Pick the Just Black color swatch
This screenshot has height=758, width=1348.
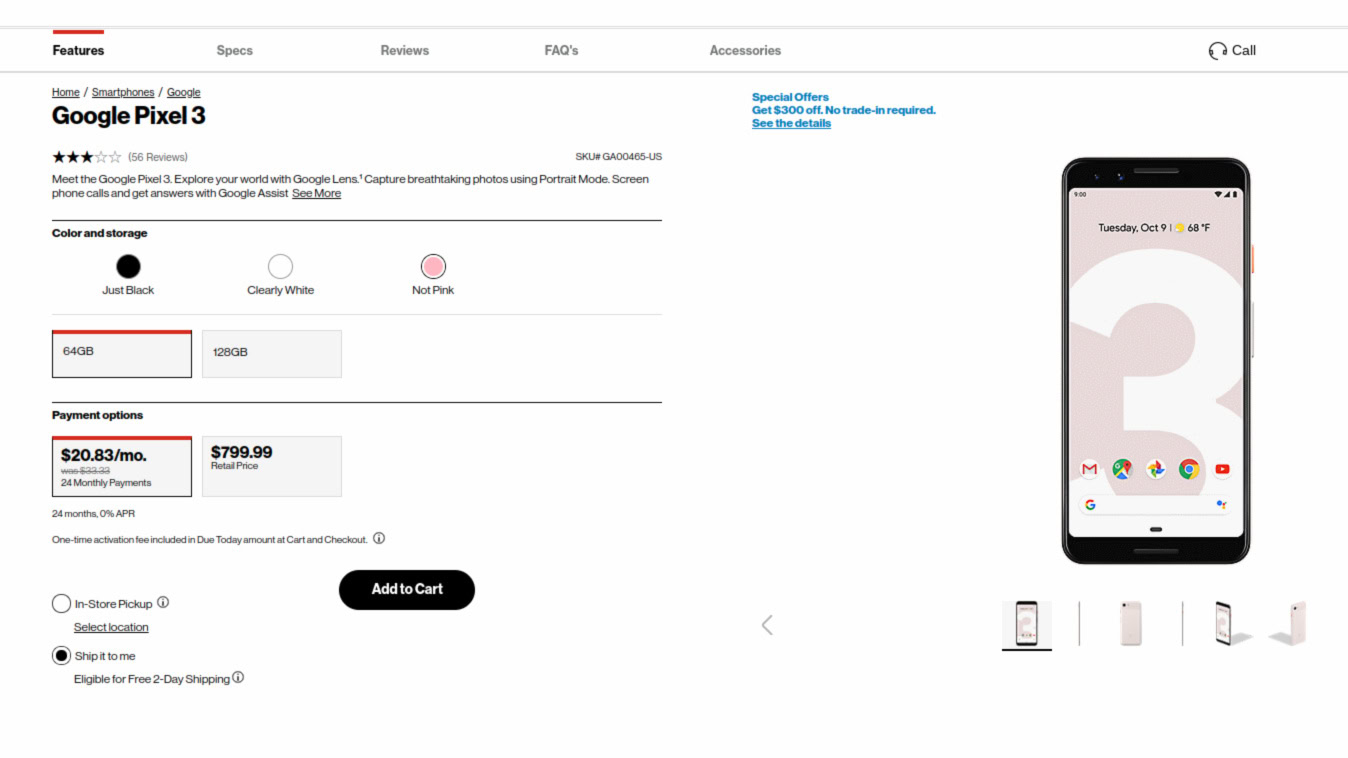[x=128, y=266]
